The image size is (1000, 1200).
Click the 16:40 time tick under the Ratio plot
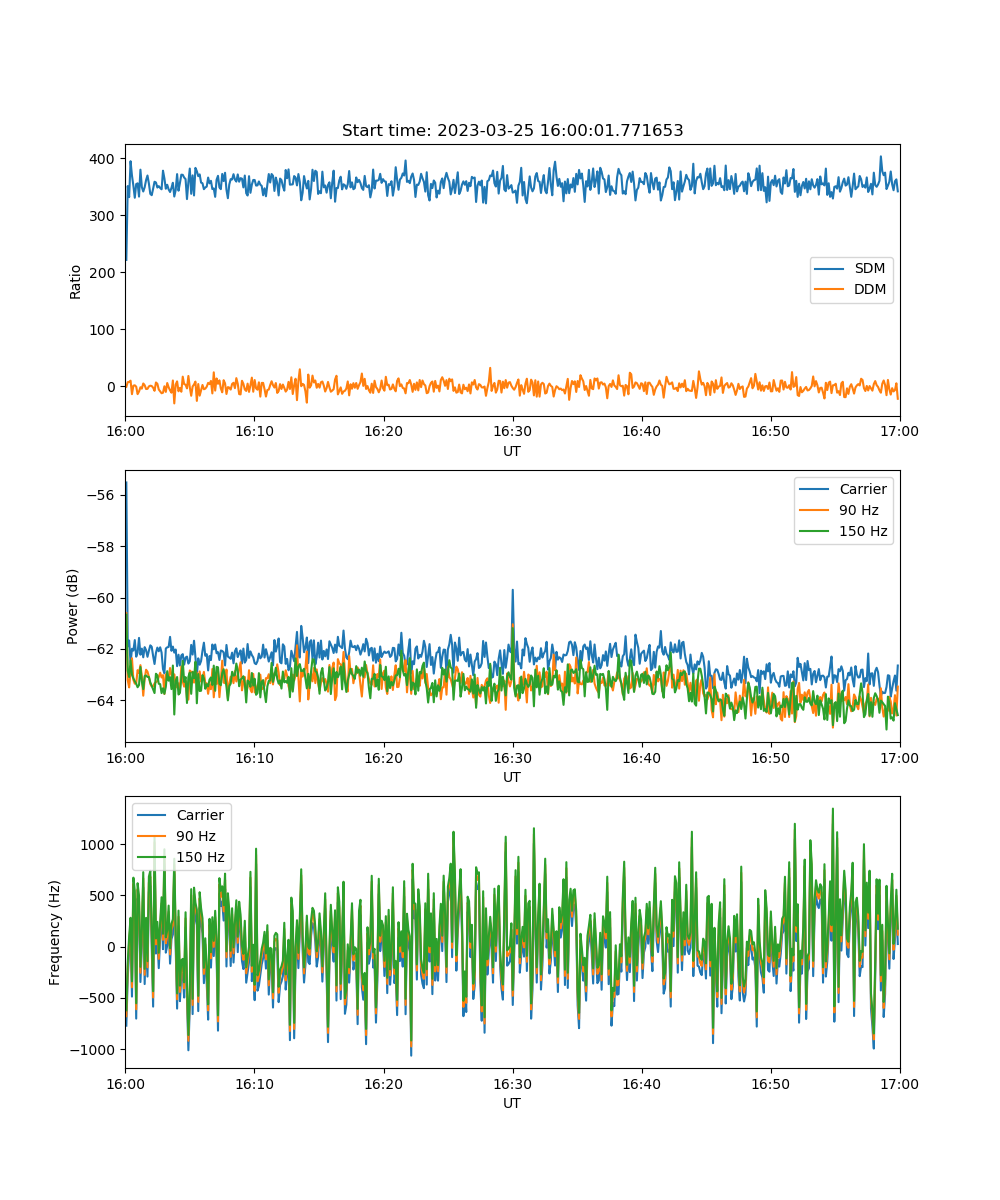[642, 431]
